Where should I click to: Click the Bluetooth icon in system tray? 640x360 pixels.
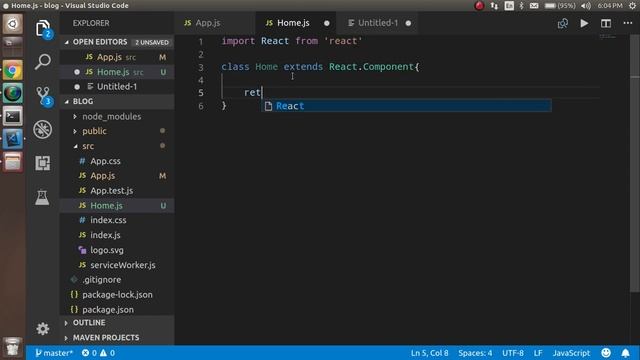tap(521, 5)
